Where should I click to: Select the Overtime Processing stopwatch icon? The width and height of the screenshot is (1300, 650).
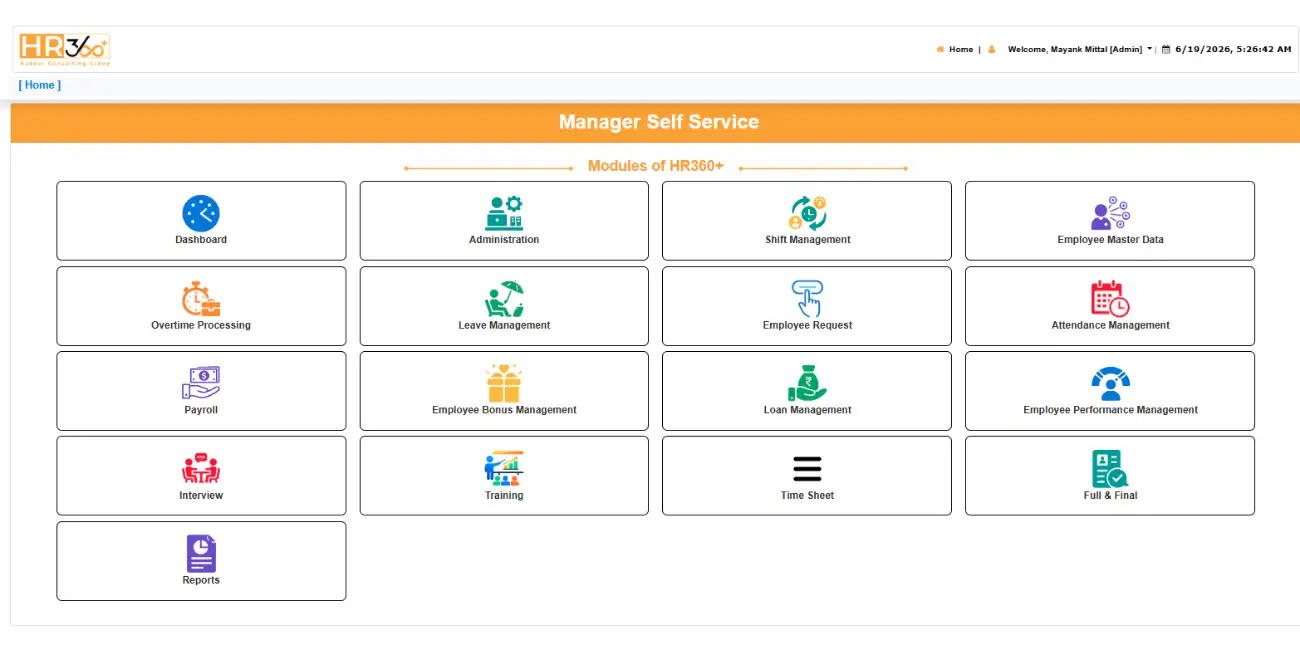click(x=201, y=299)
